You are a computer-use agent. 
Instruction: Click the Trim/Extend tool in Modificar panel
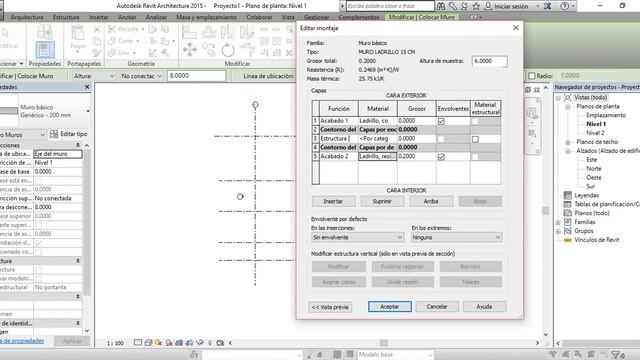pyautogui.click(x=247, y=50)
